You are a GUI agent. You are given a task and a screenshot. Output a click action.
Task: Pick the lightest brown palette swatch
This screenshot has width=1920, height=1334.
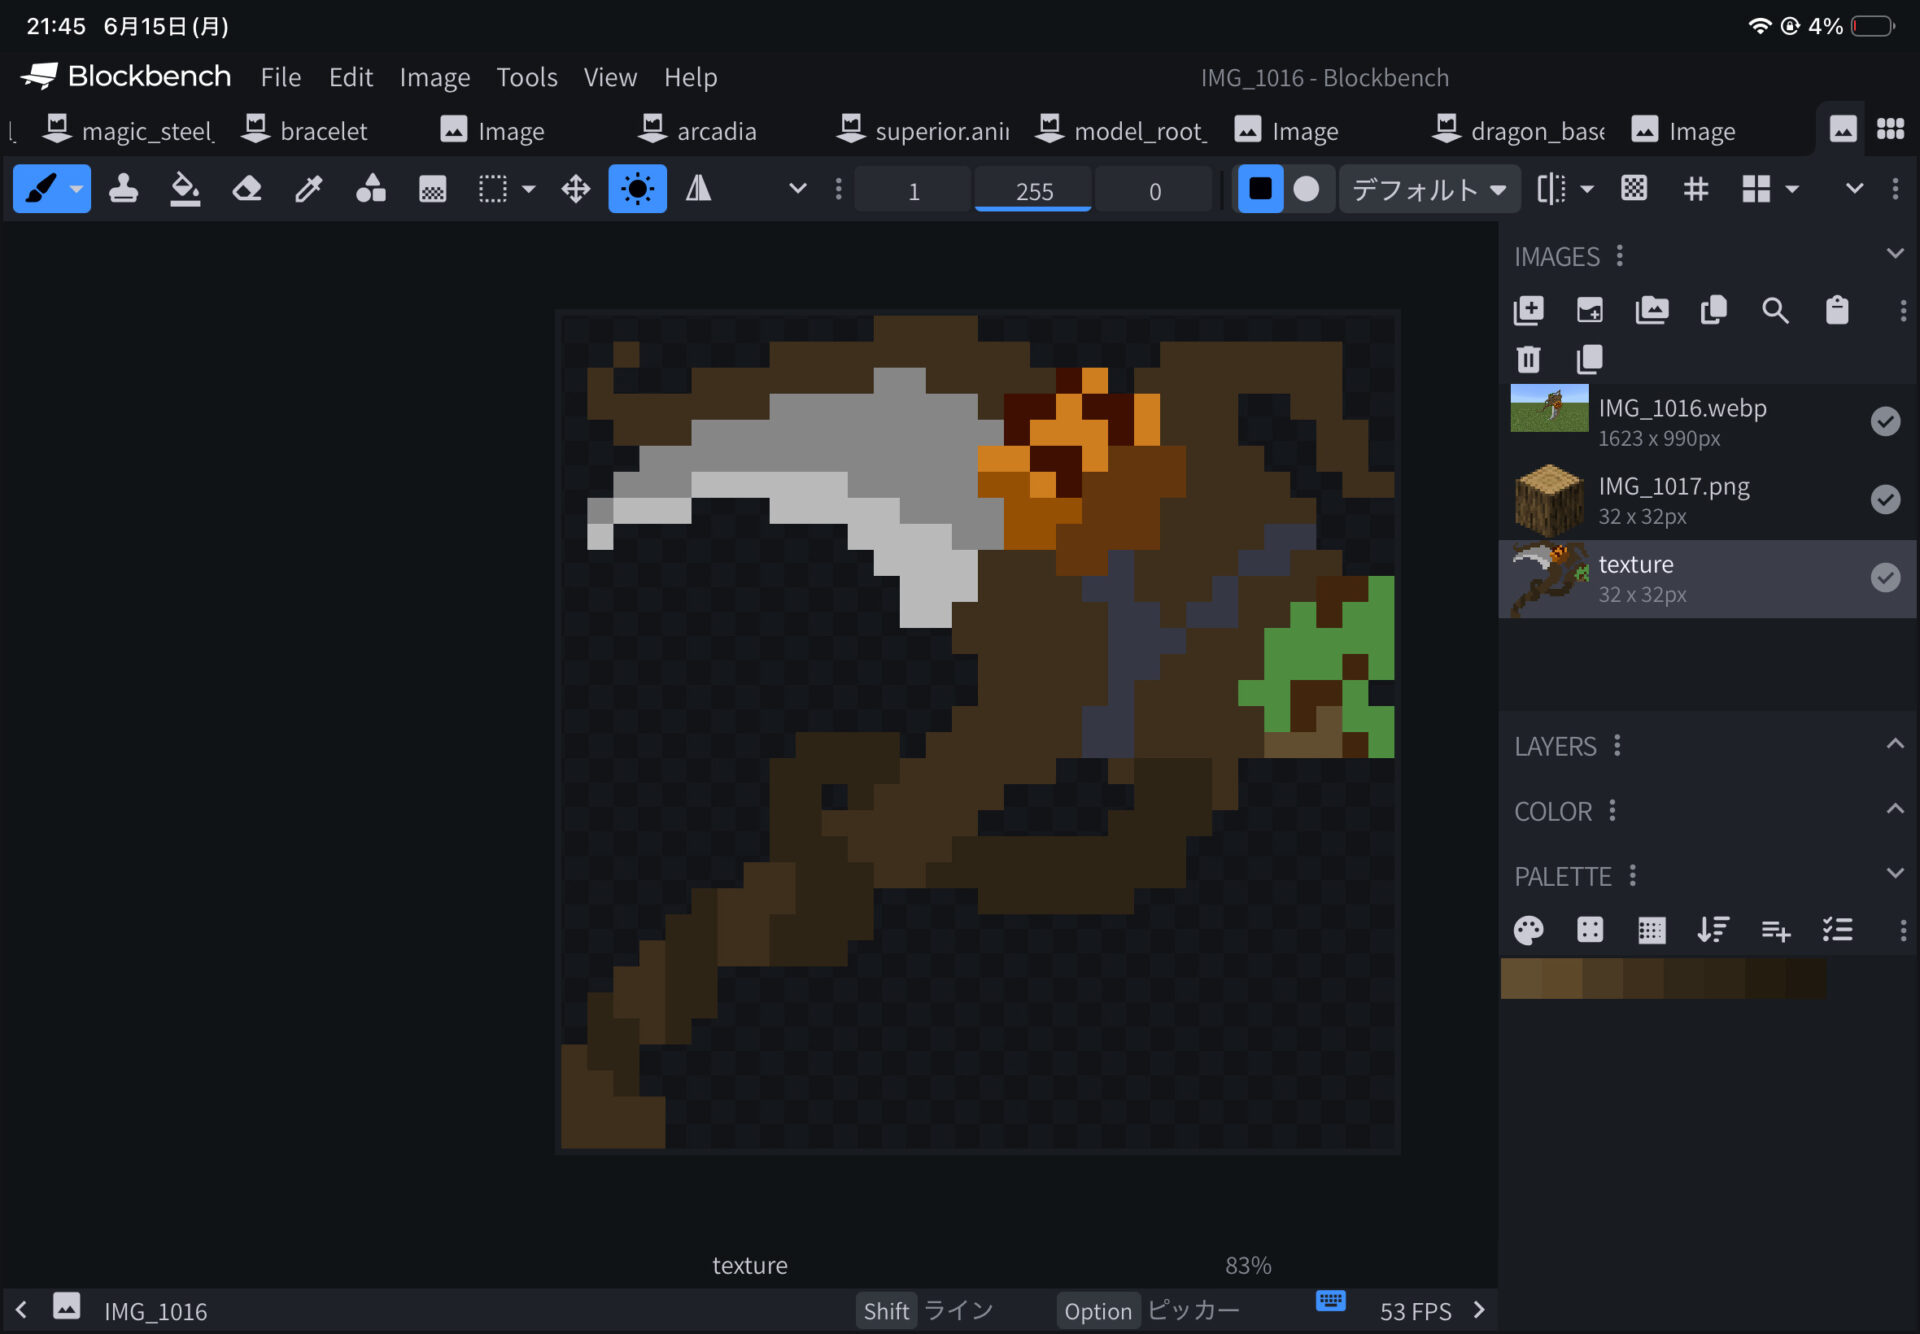point(1521,979)
